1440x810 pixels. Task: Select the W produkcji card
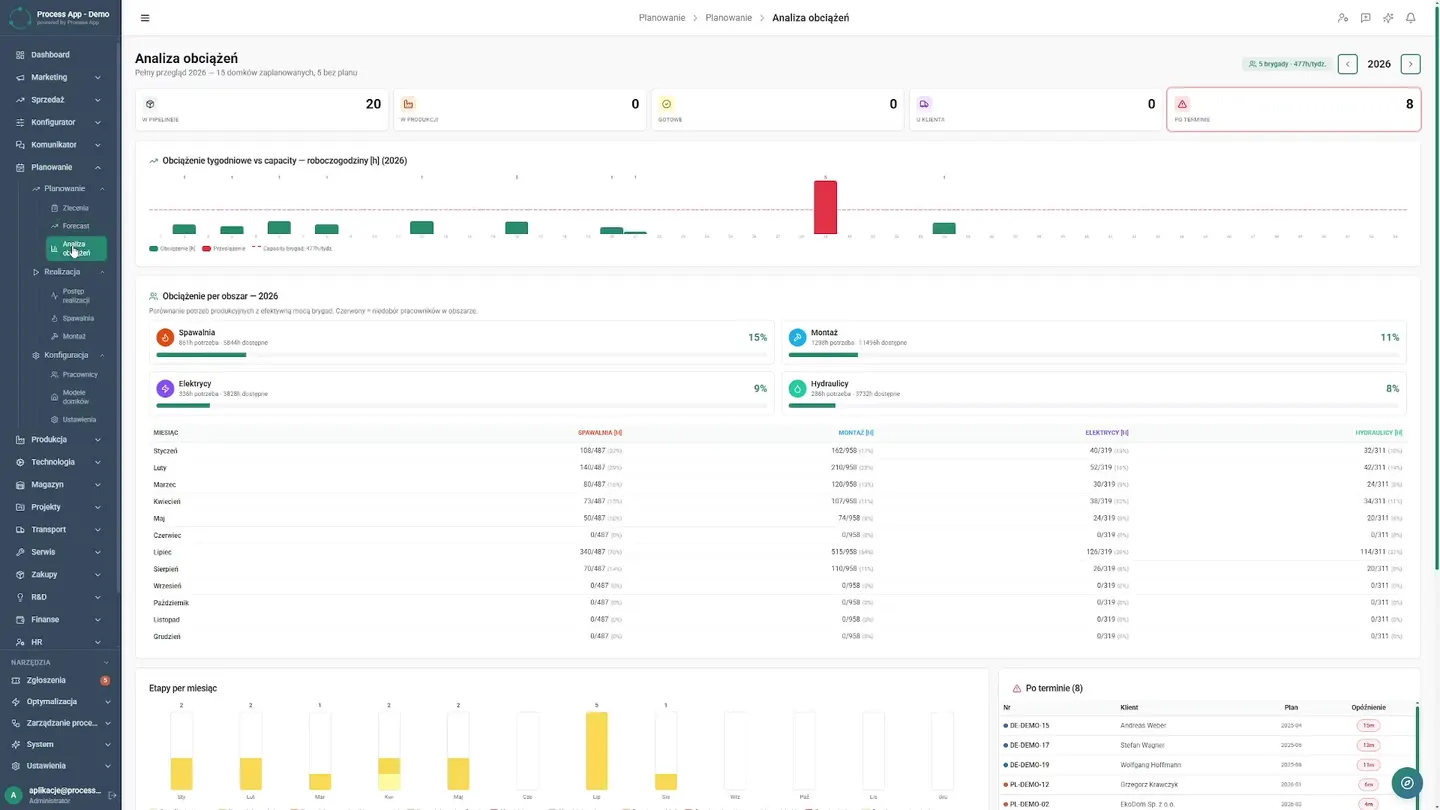(x=520, y=109)
